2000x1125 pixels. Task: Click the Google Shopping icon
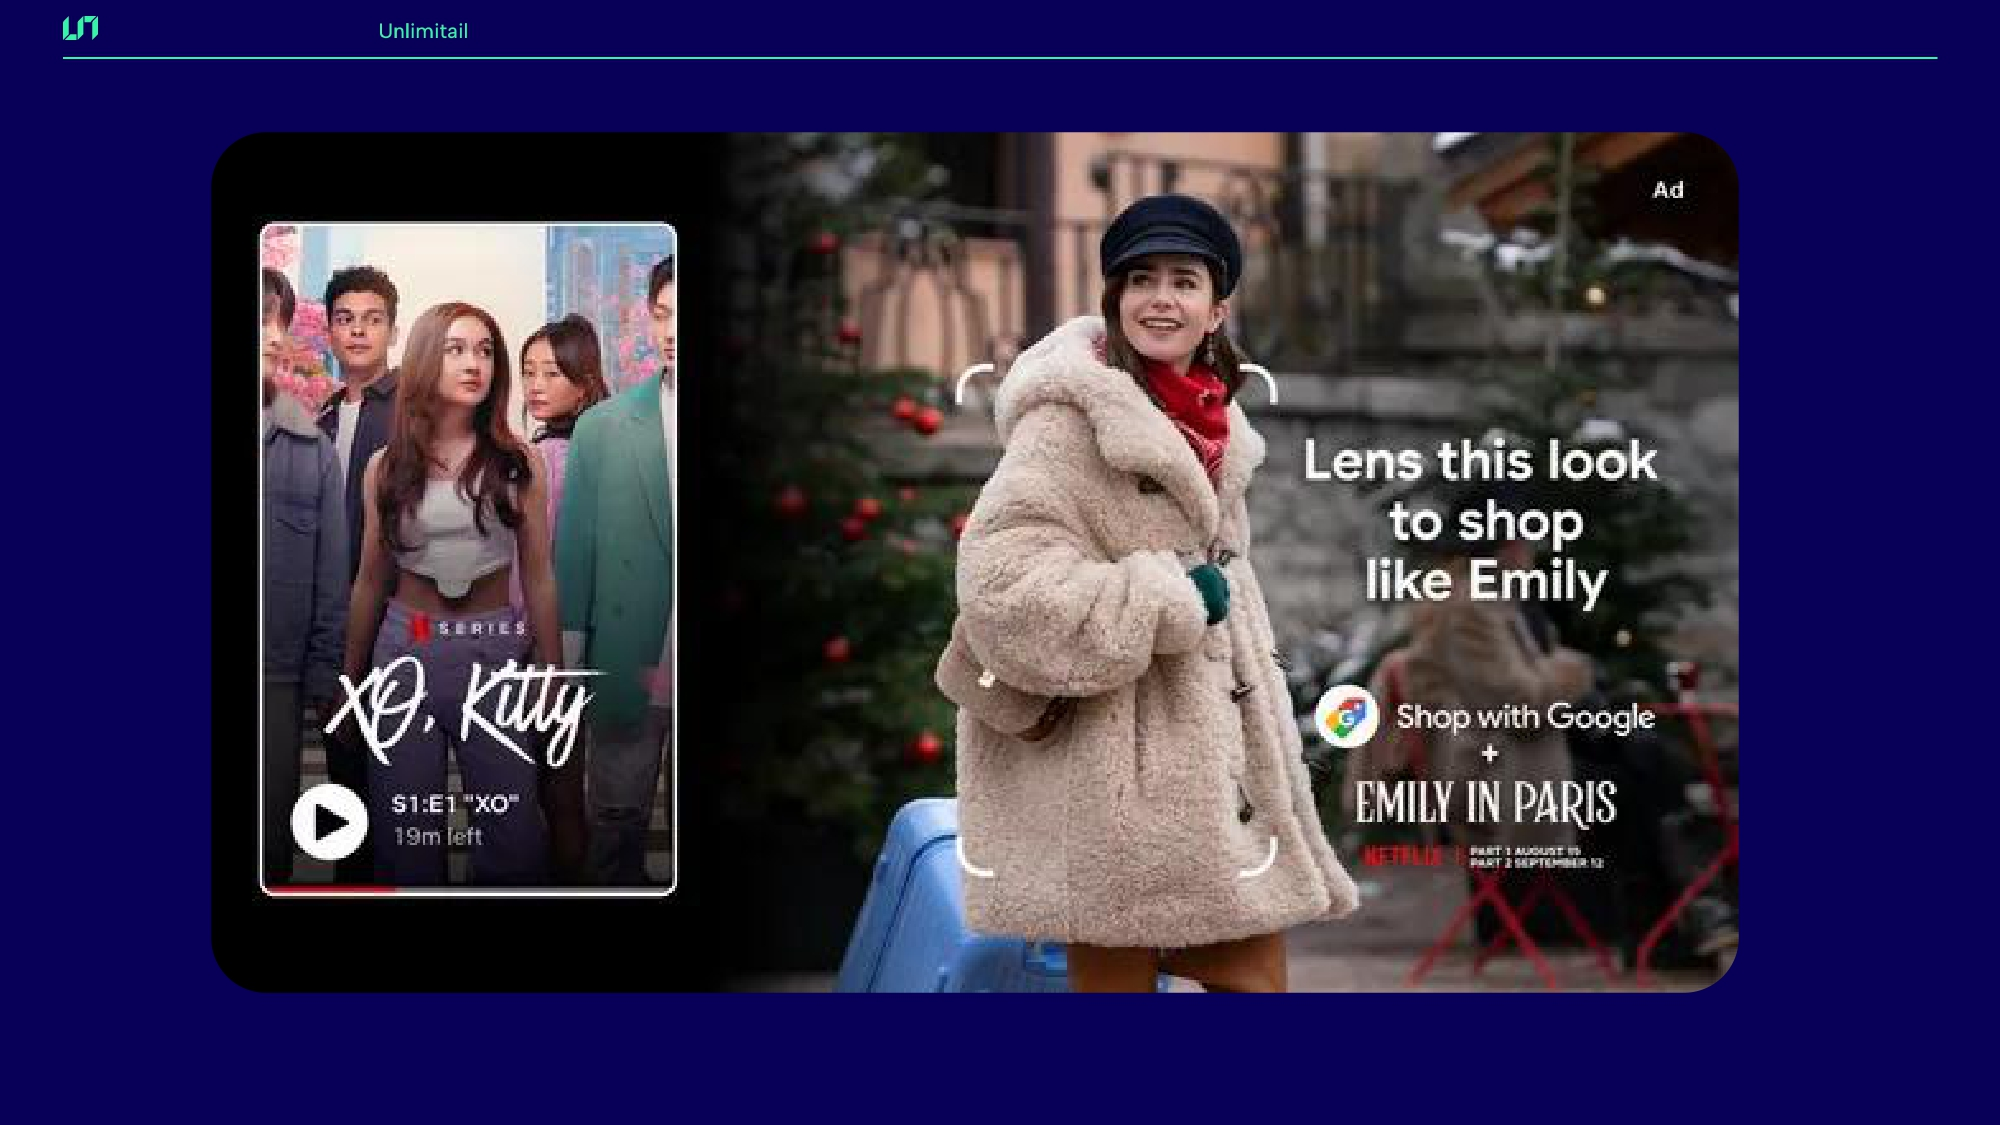click(1346, 717)
